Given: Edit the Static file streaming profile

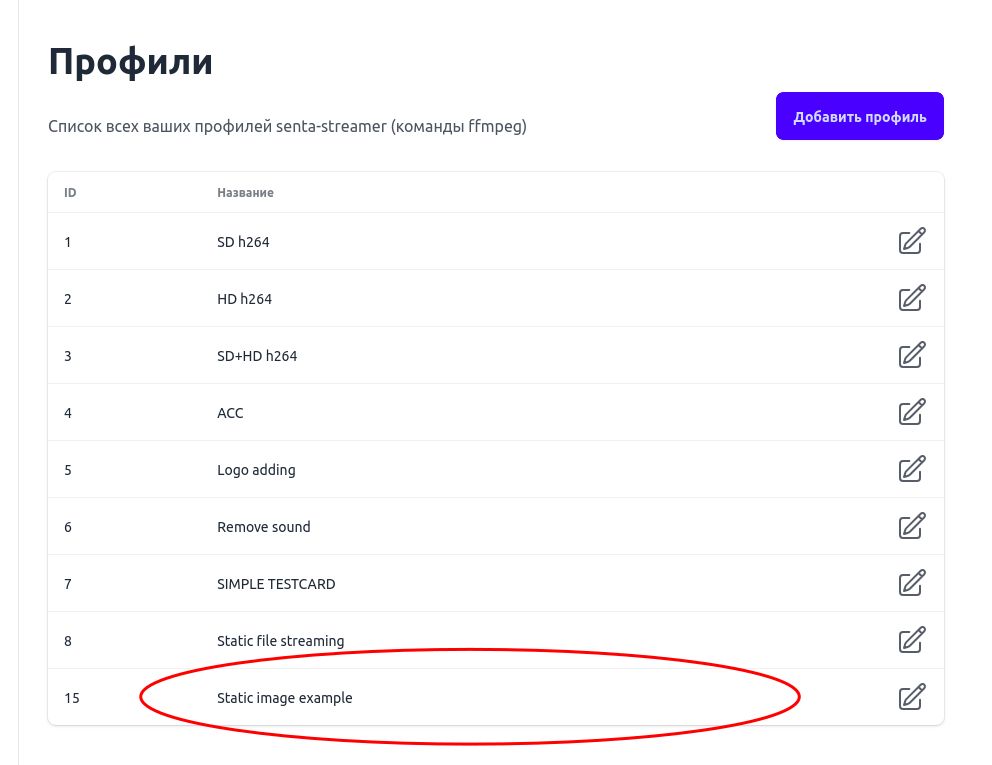Looking at the screenshot, I should pos(911,640).
